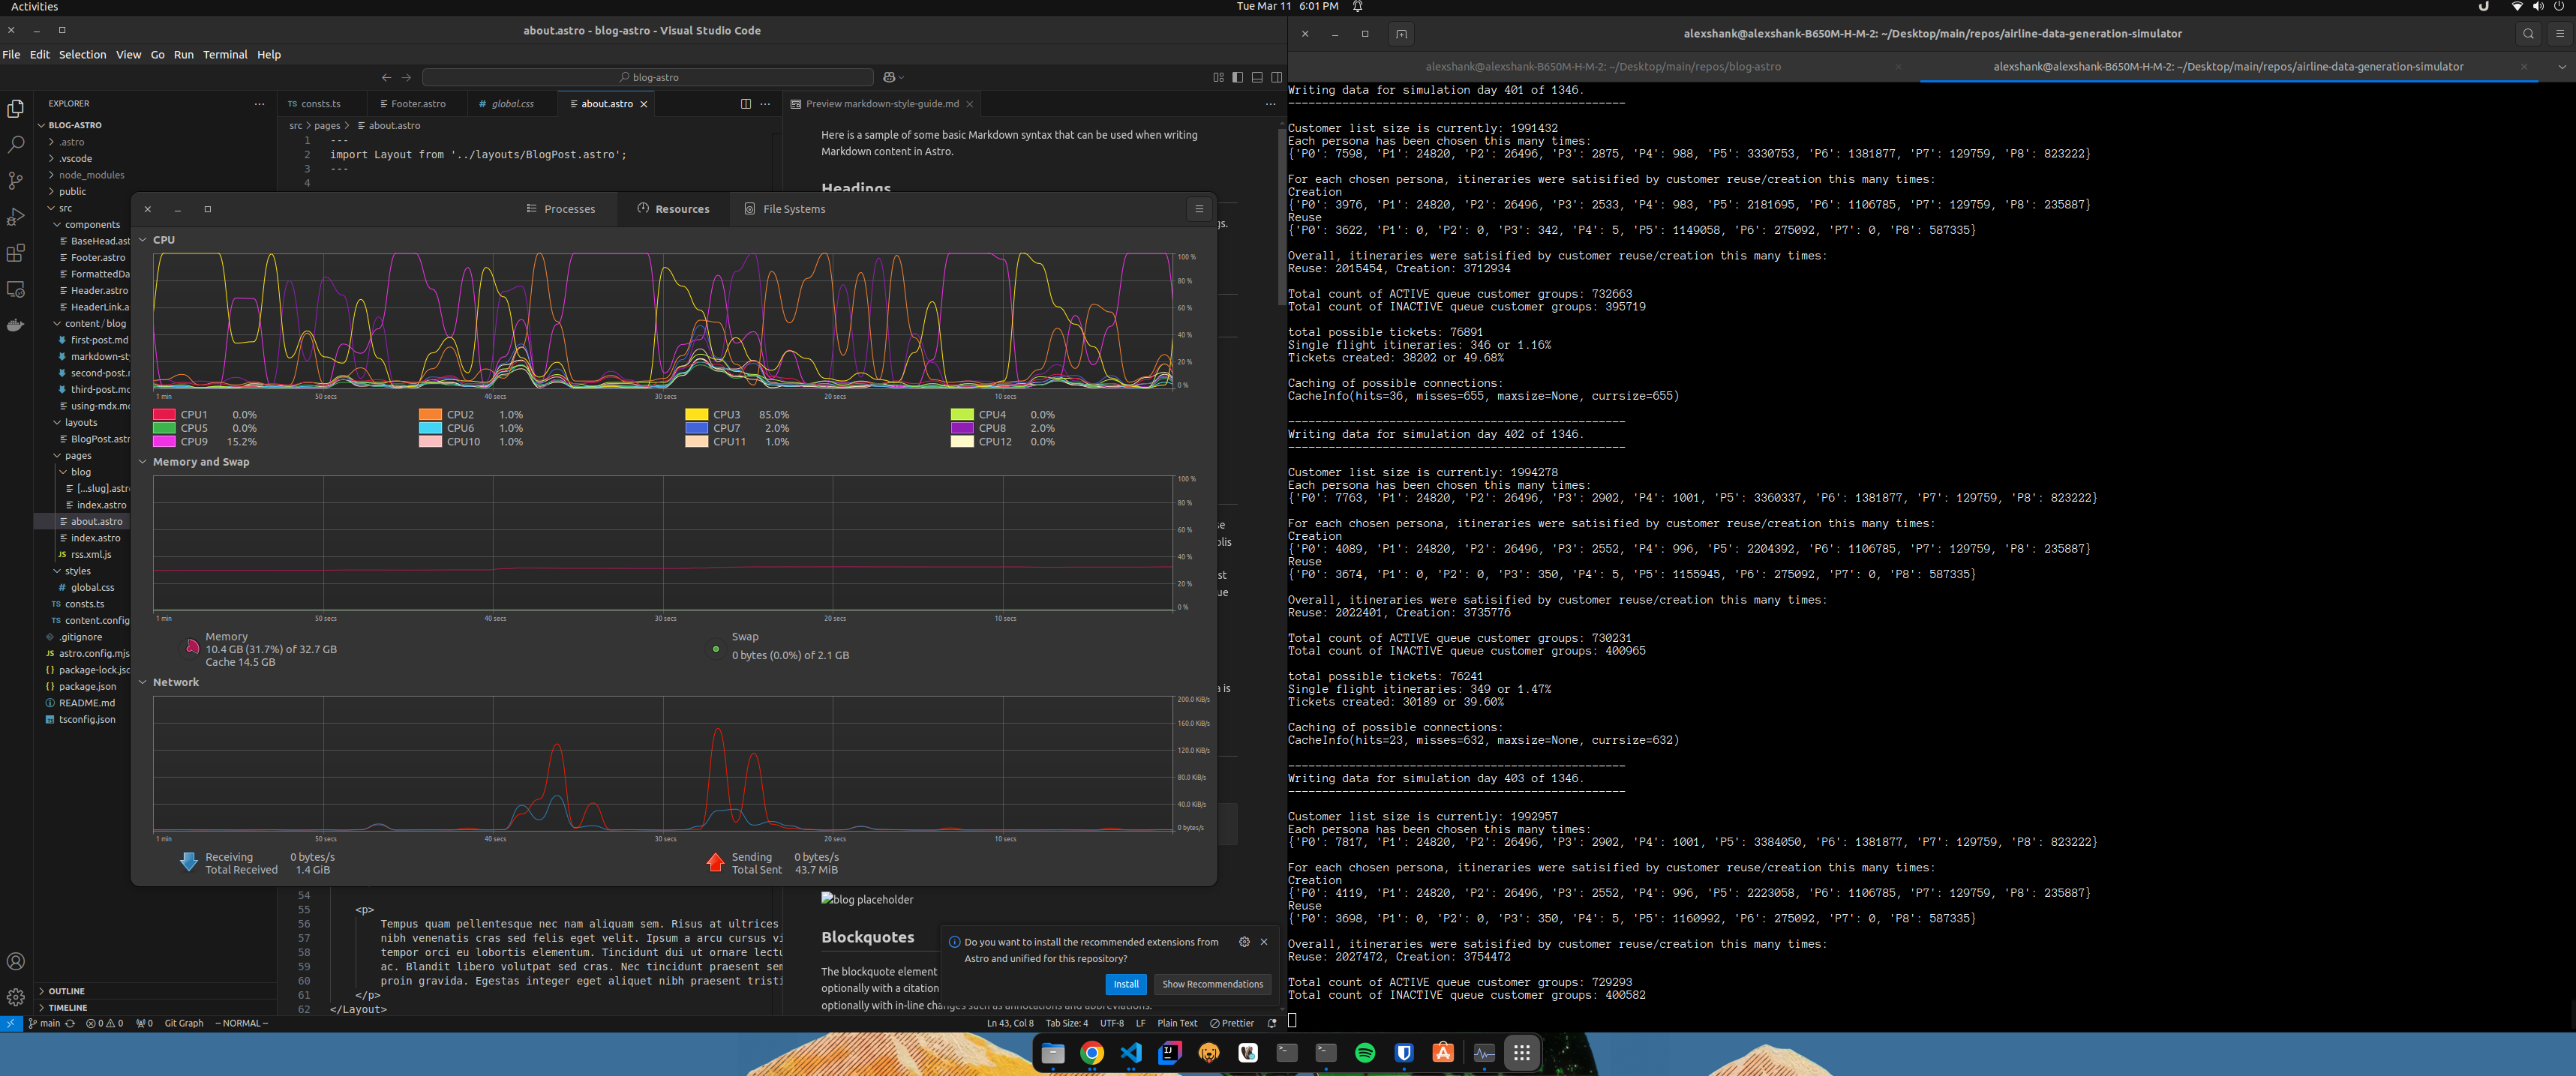Collapse the CPU section
The height and width of the screenshot is (1076, 2576).
(x=143, y=240)
